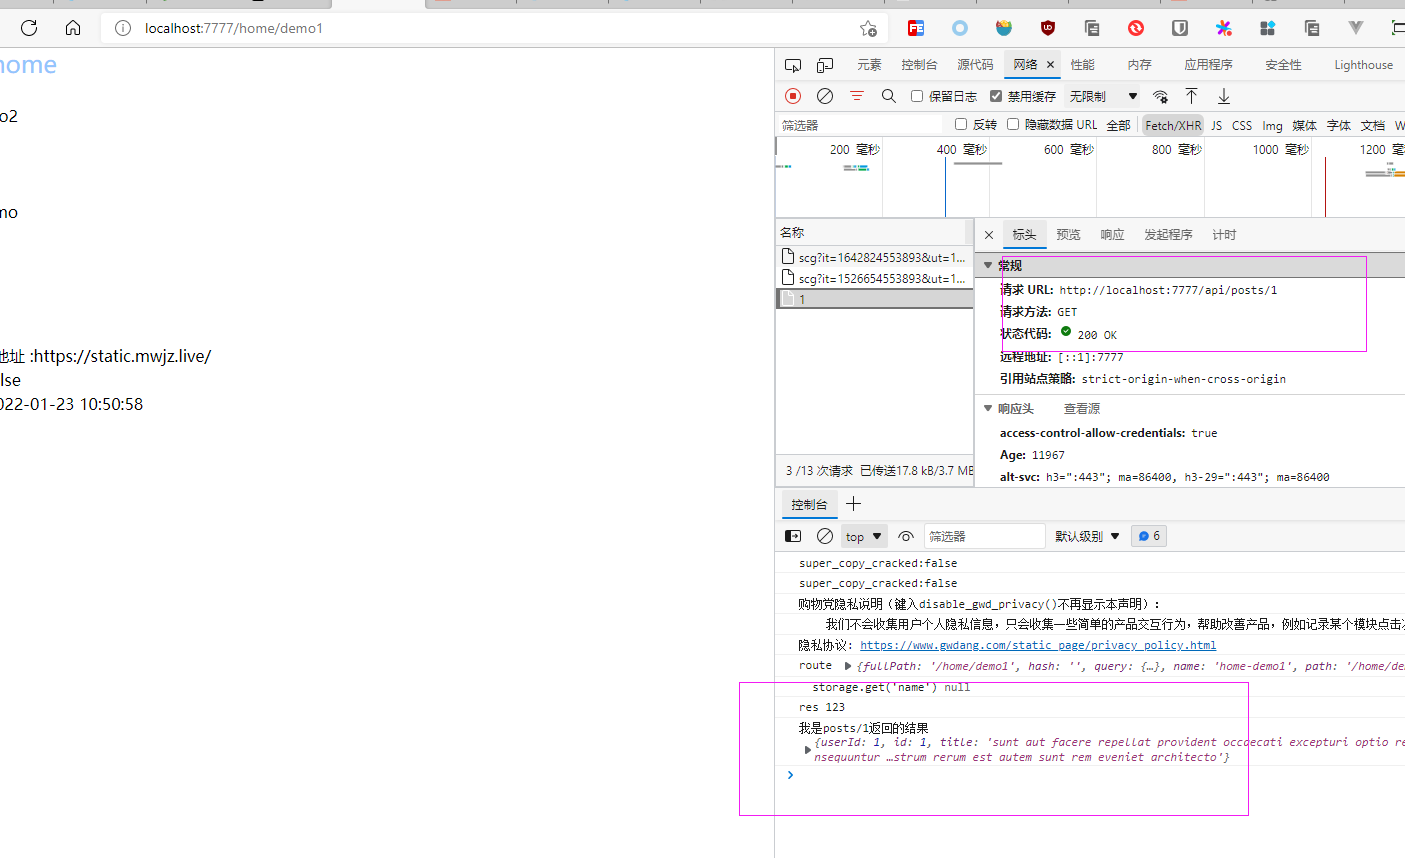
Task: Click the import HAR up-arrow icon
Action: (x=1192, y=96)
